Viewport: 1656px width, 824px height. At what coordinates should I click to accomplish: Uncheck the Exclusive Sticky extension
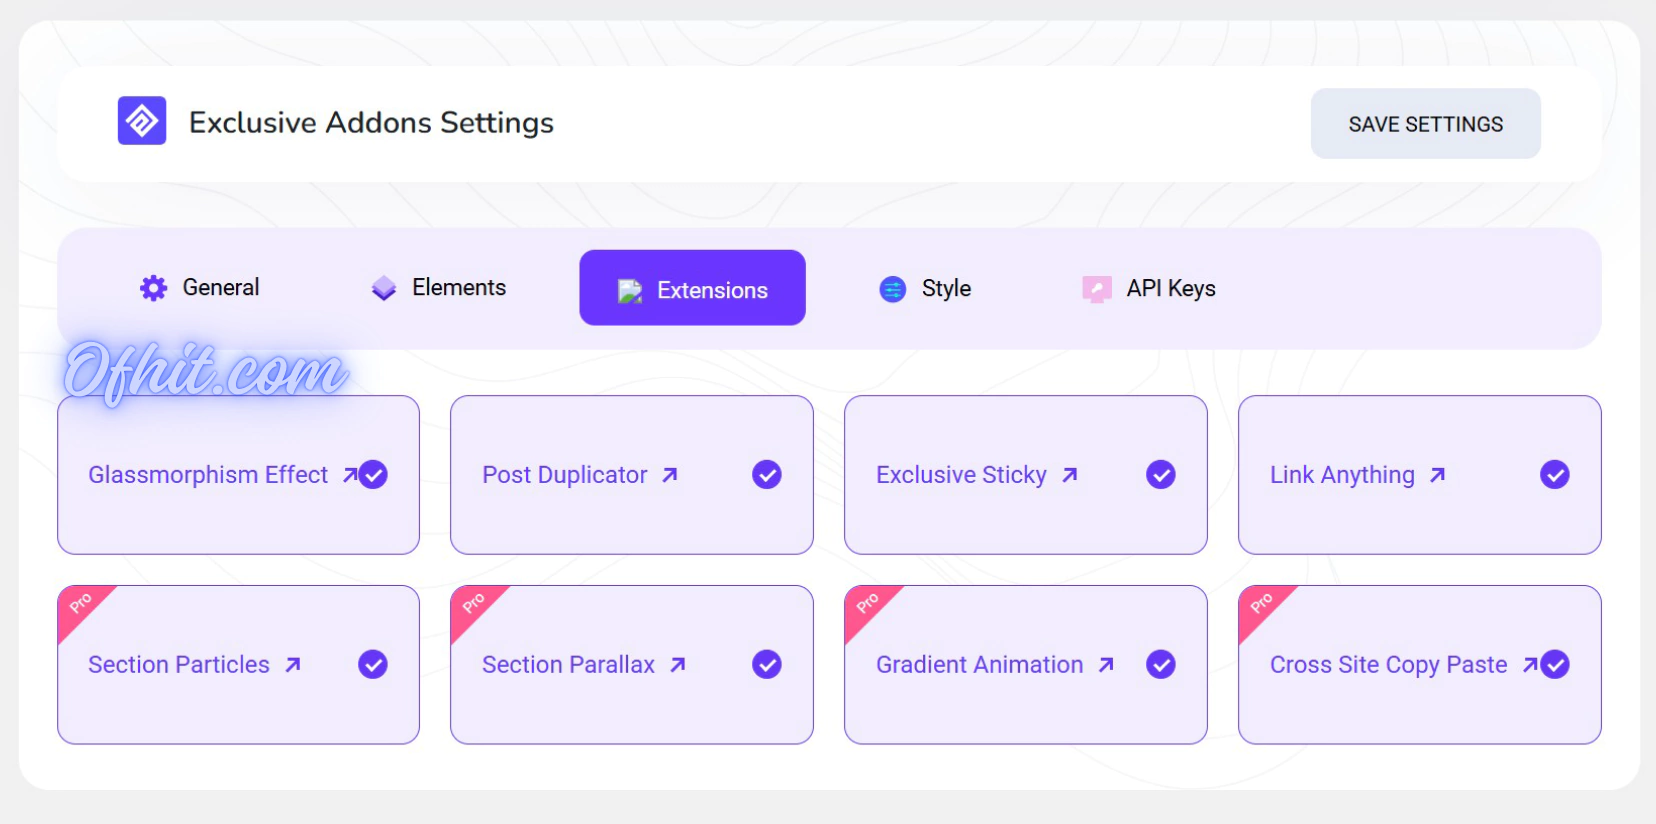pos(1161,474)
